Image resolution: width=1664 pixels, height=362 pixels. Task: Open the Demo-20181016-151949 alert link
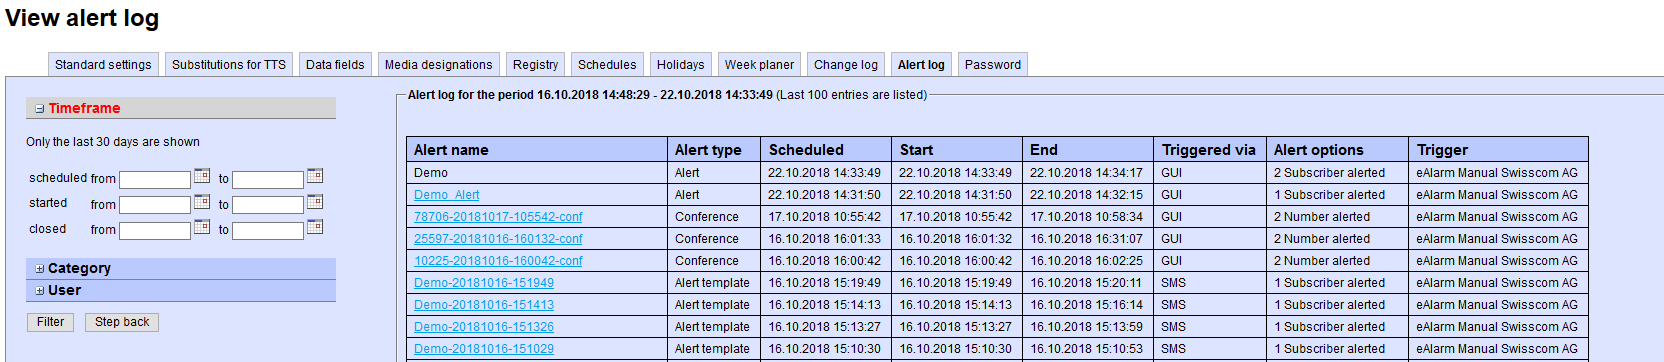[484, 283]
